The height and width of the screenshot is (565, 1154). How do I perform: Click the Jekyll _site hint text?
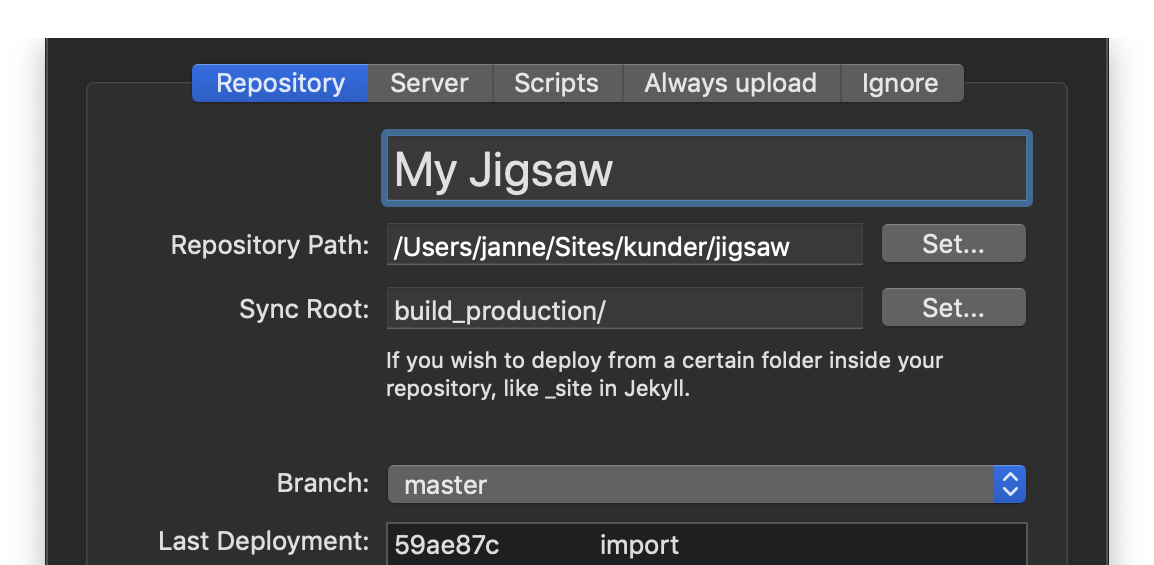click(x=665, y=374)
